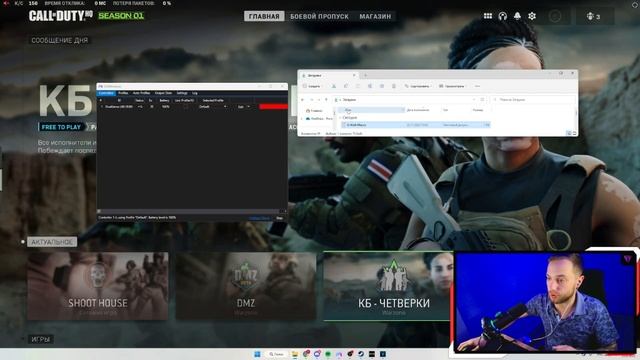Open voice channels headset icon
Image resolution: width=640 pixels, height=360 pixels.
(502, 16)
